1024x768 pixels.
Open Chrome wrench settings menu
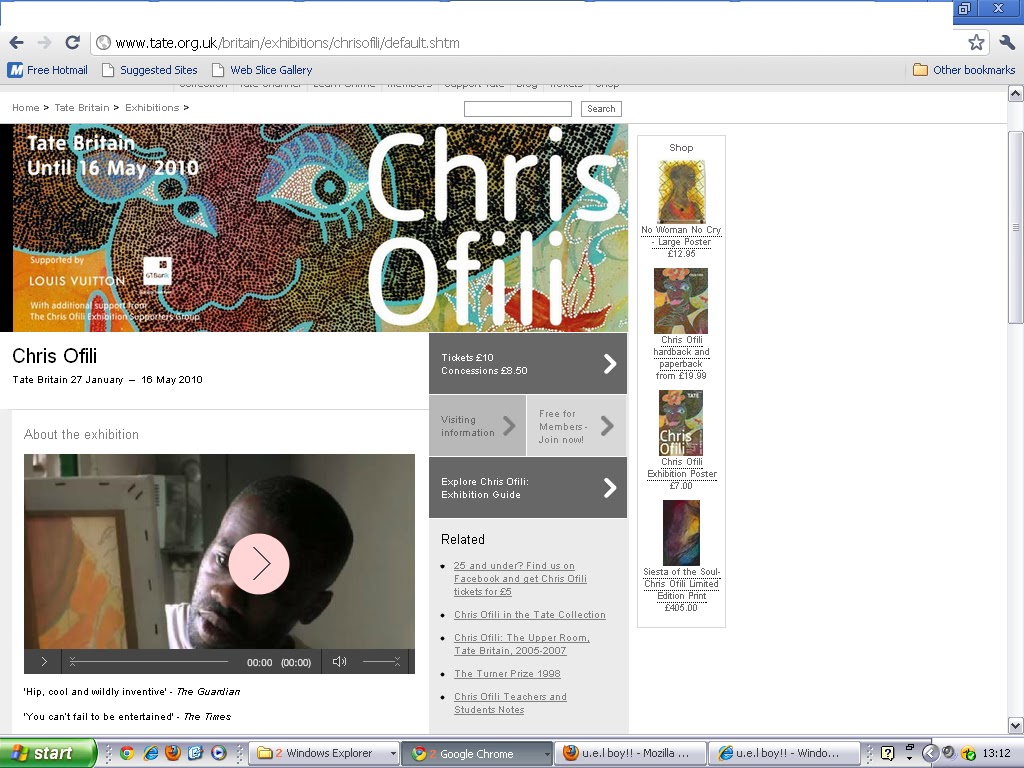[x=1007, y=42]
